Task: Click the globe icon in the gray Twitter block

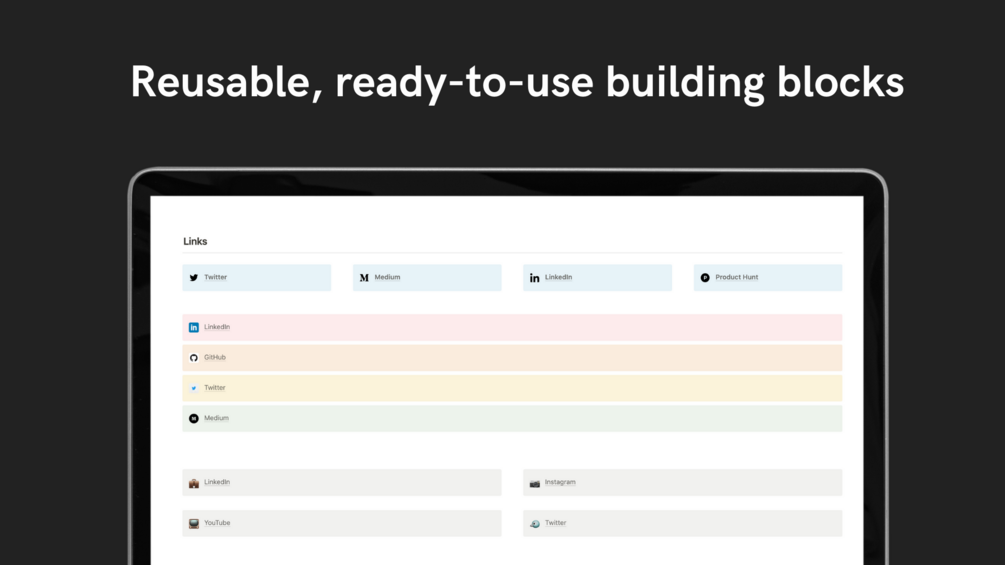Action: click(535, 524)
